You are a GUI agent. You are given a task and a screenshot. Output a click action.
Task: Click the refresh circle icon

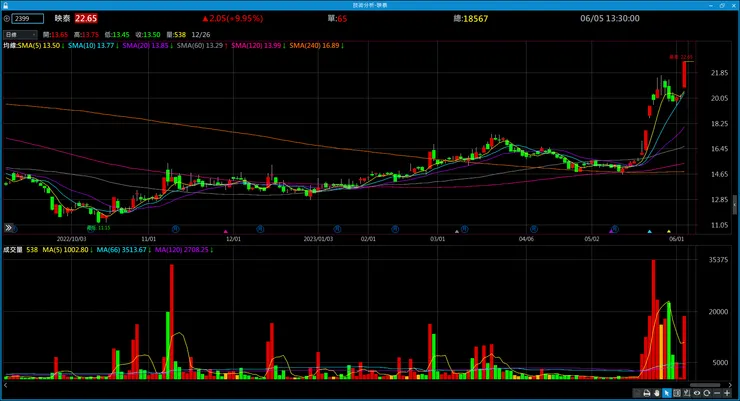tap(706, 393)
